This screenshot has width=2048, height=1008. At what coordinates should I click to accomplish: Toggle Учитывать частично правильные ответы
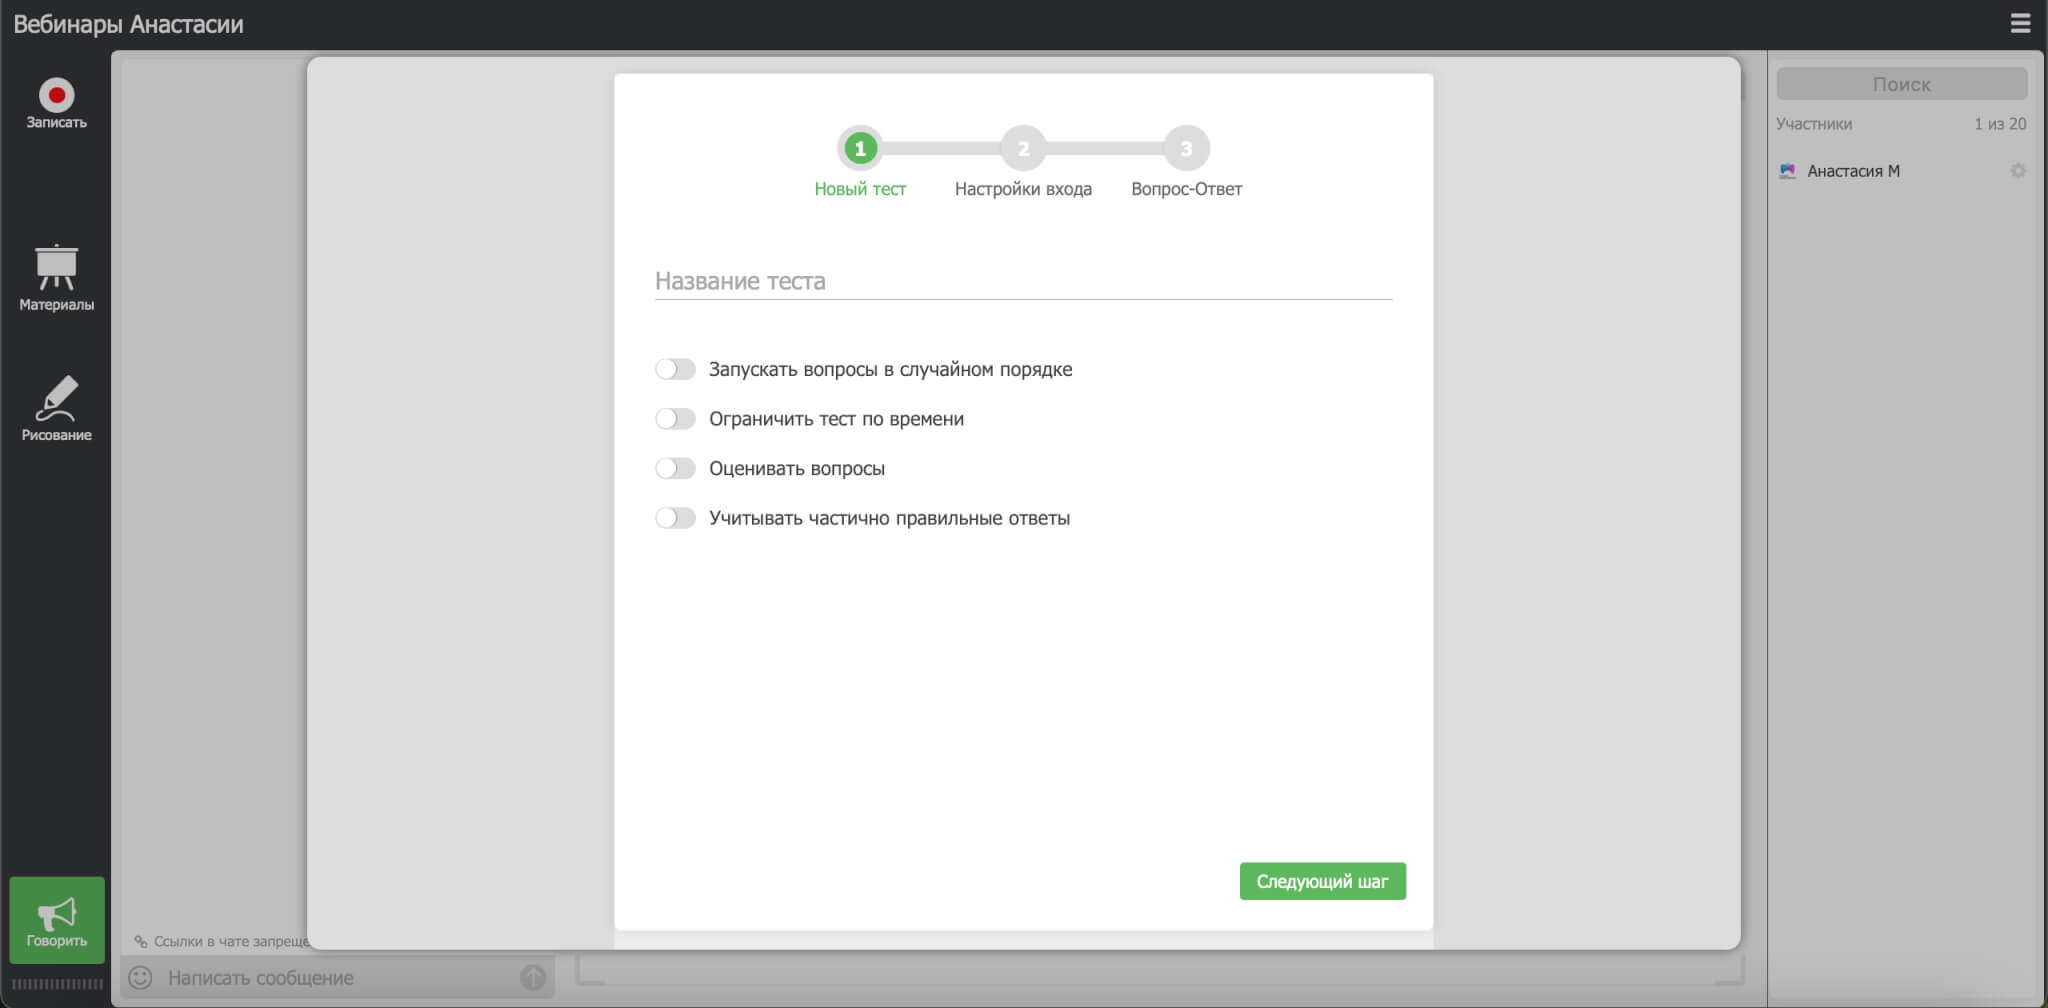point(675,518)
